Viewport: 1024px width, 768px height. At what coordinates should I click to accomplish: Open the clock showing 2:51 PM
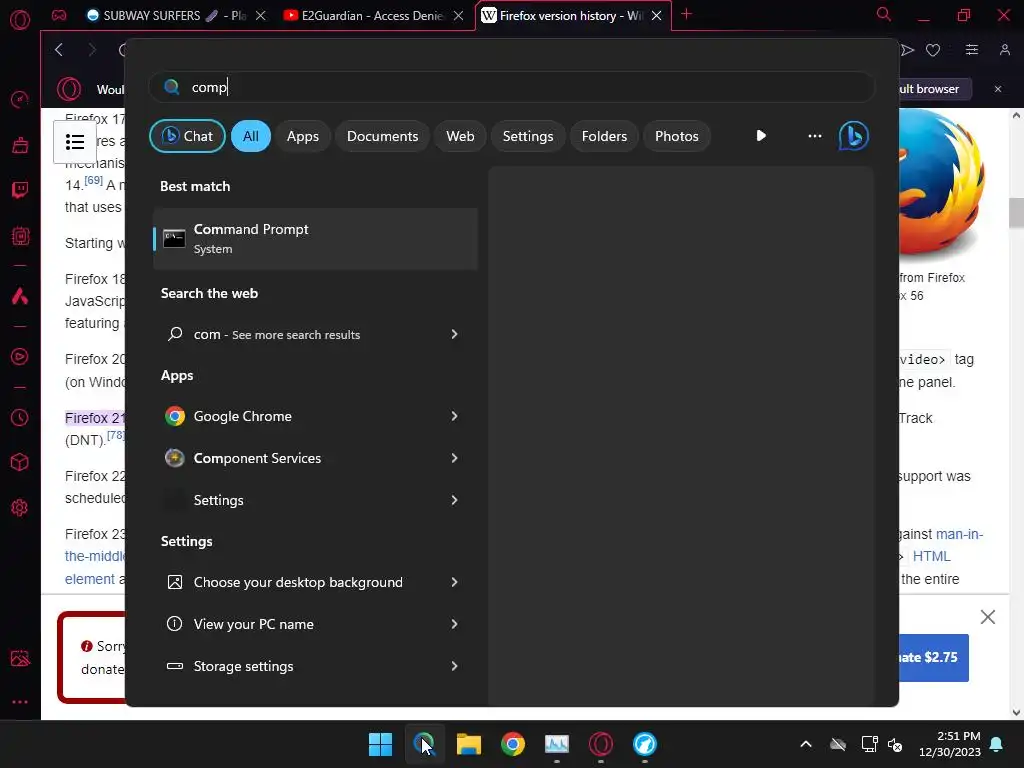[950, 744]
